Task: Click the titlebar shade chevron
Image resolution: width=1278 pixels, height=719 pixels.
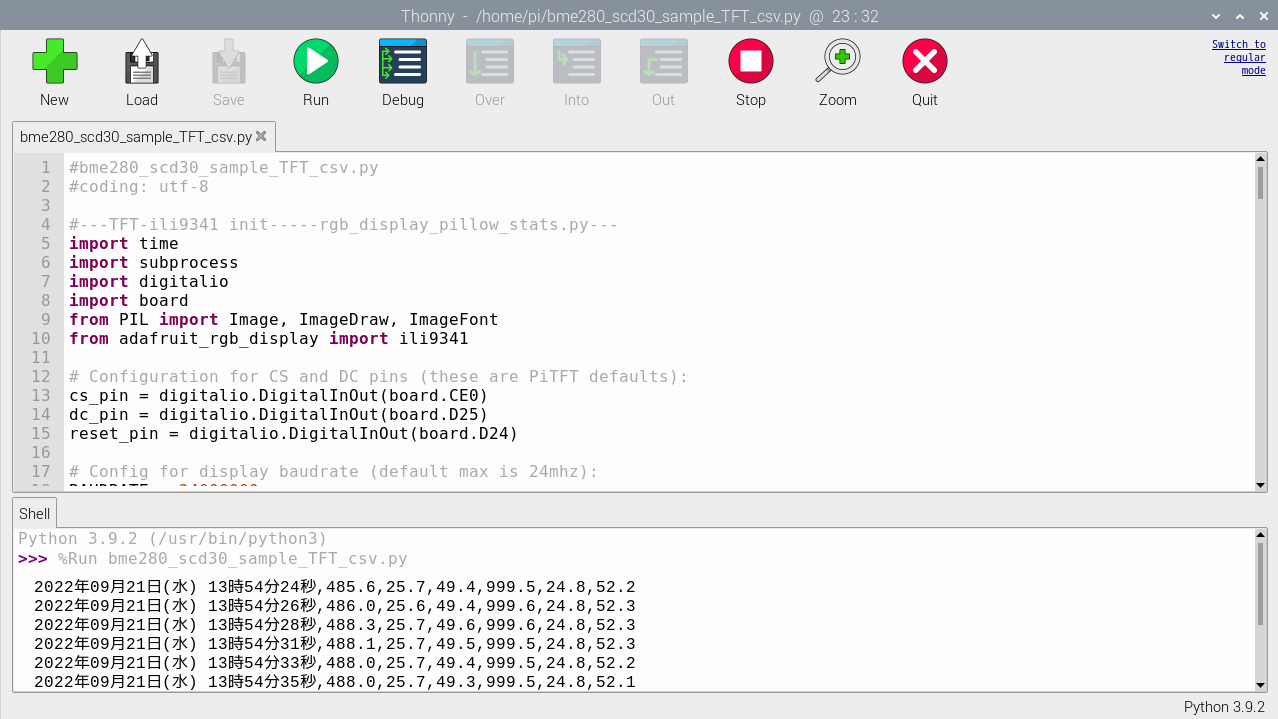Action: (x=1215, y=15)
